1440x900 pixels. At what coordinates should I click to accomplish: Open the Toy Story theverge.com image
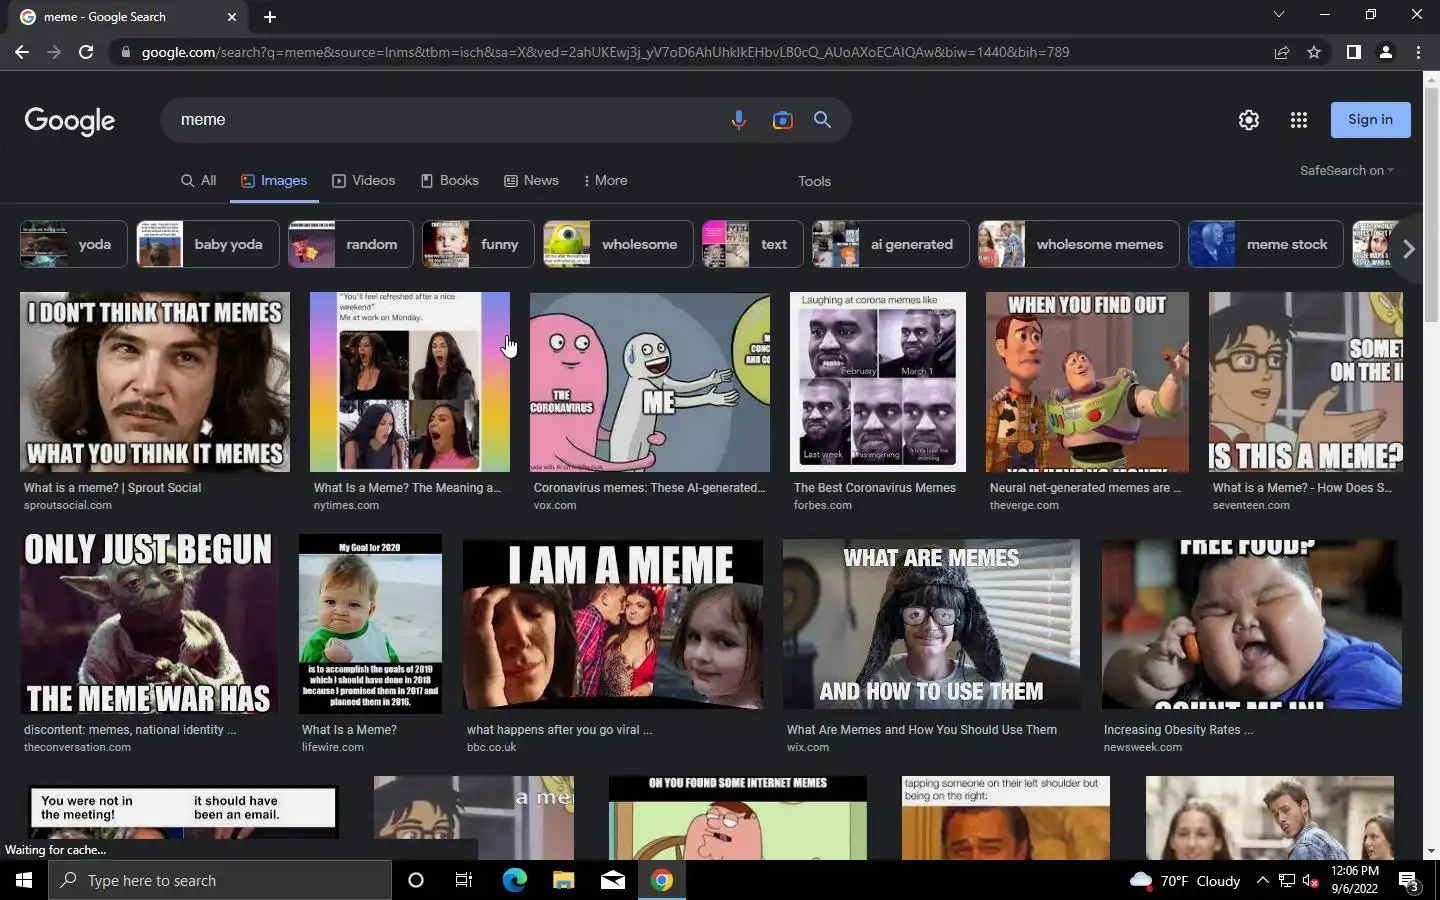pos(1087,382)
